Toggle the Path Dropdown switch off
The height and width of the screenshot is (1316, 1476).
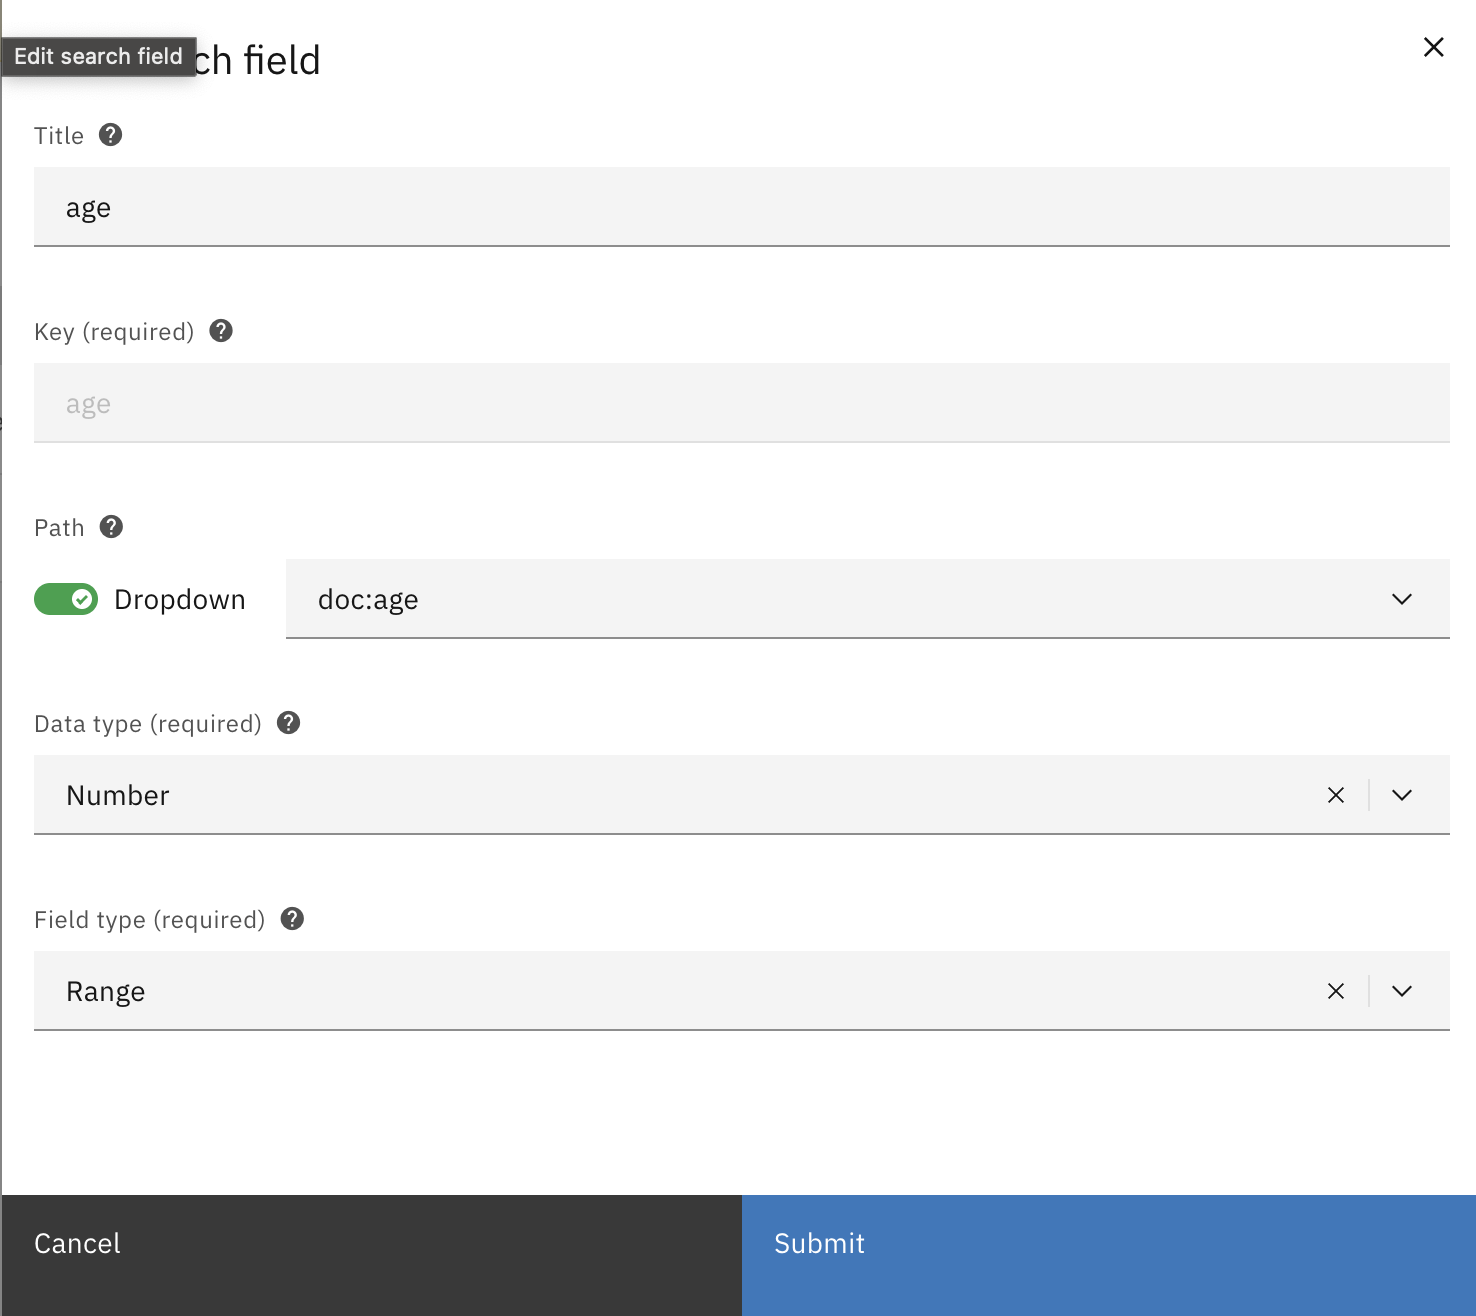pos(66,599)
